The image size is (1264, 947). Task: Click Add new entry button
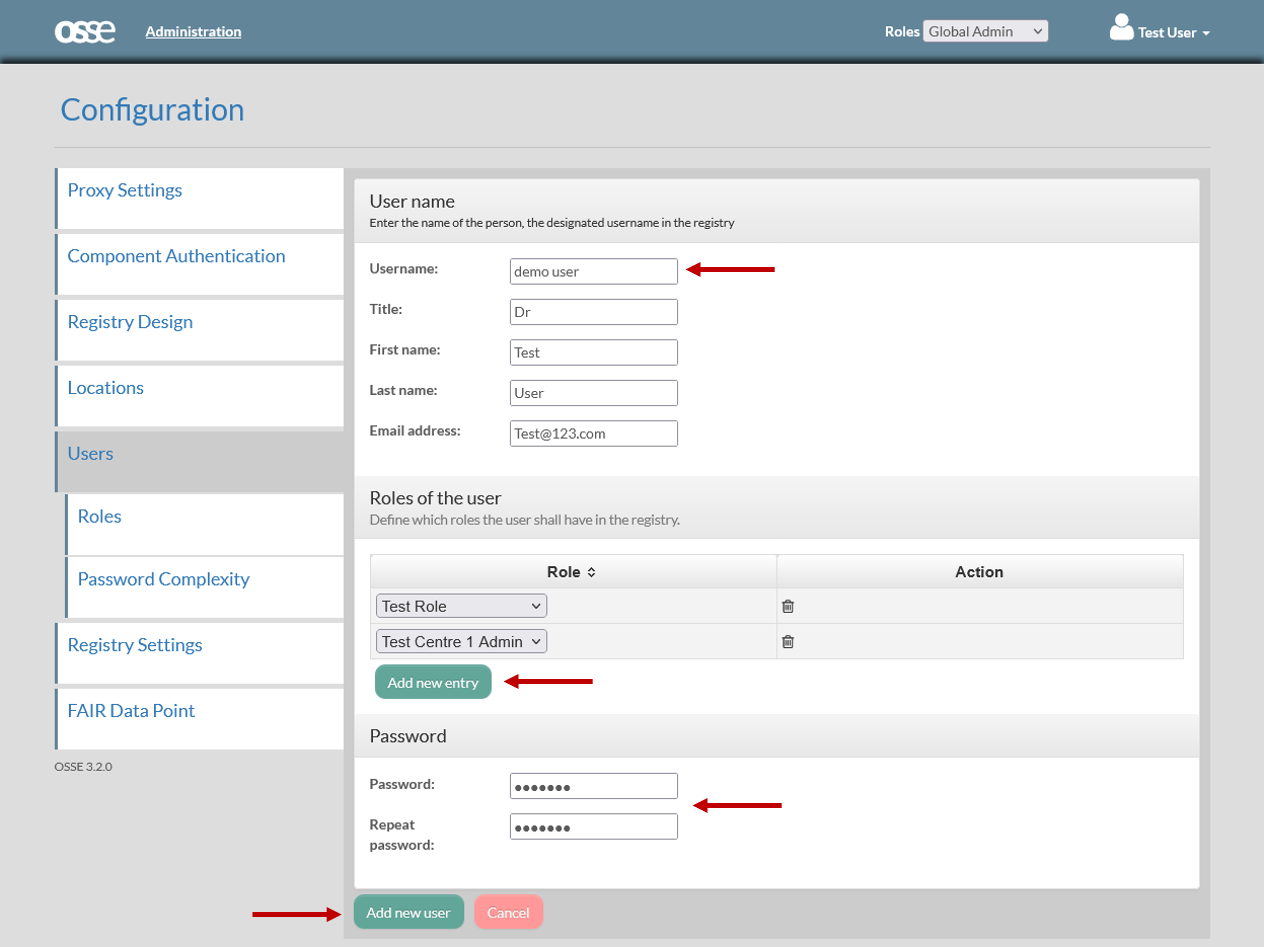point(433,682)
